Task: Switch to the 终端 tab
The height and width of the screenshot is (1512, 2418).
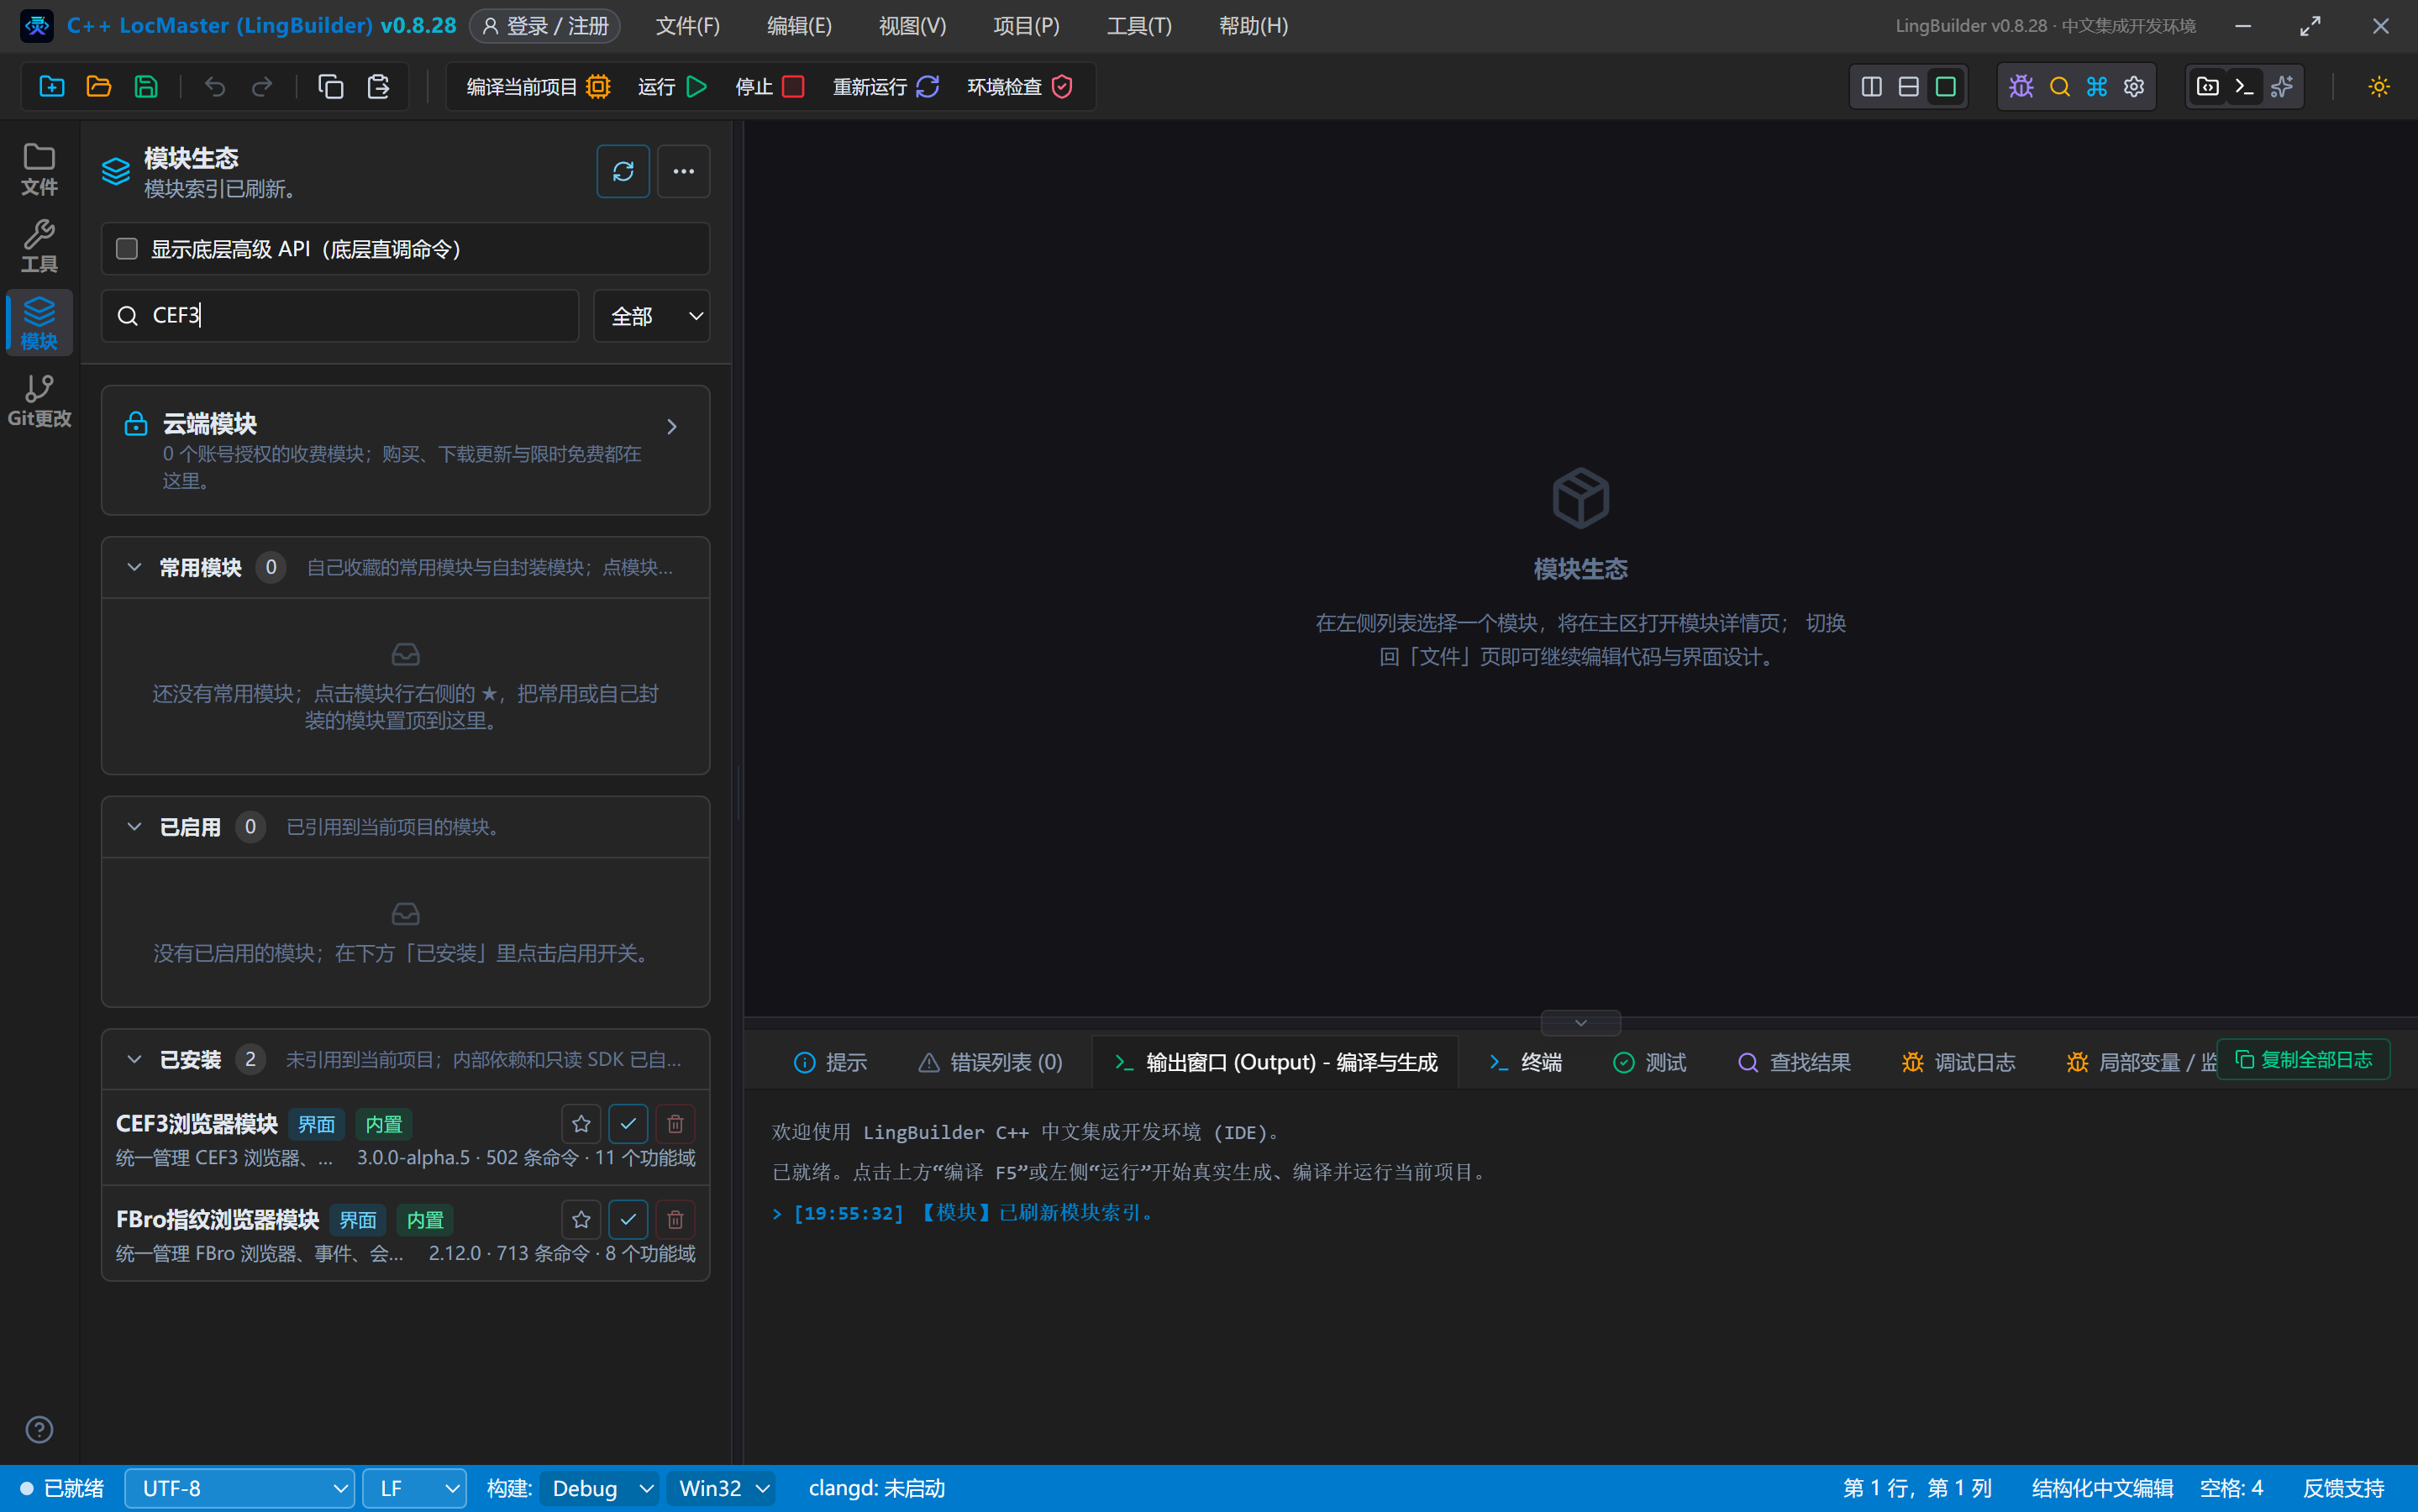Action: (x=1525, y=1062)
